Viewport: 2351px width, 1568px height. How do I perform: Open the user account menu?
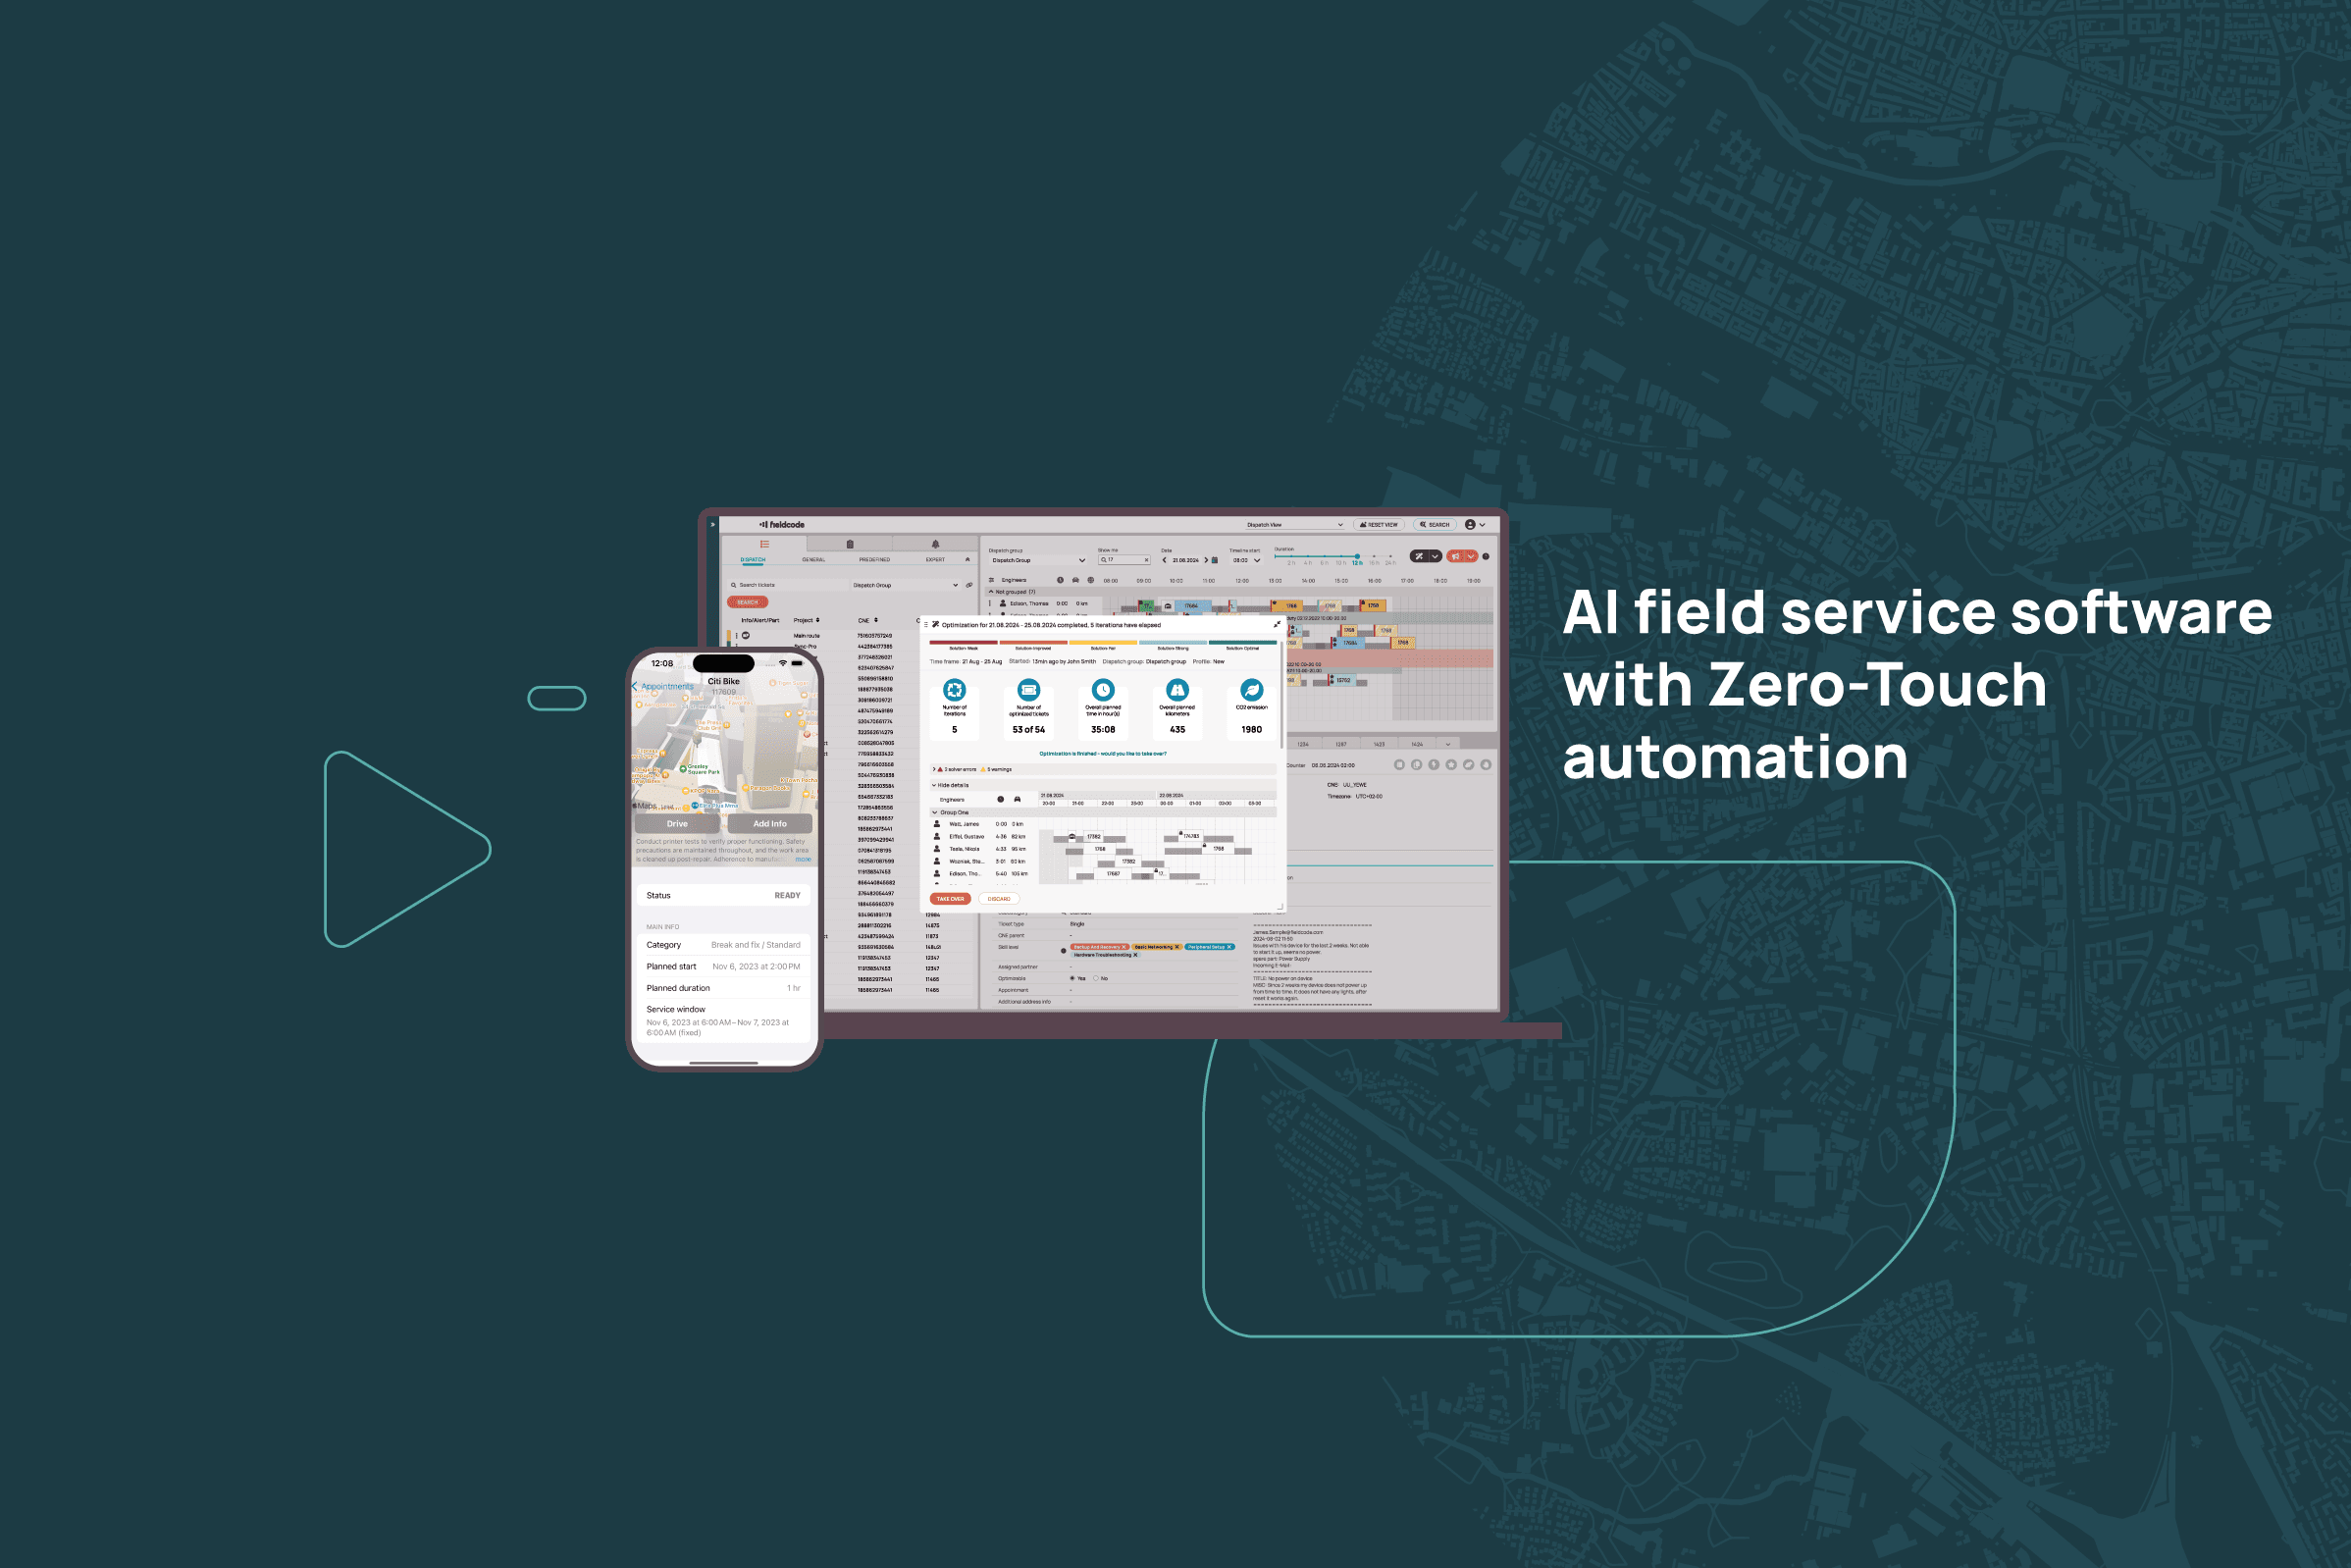click(1475, 524)
